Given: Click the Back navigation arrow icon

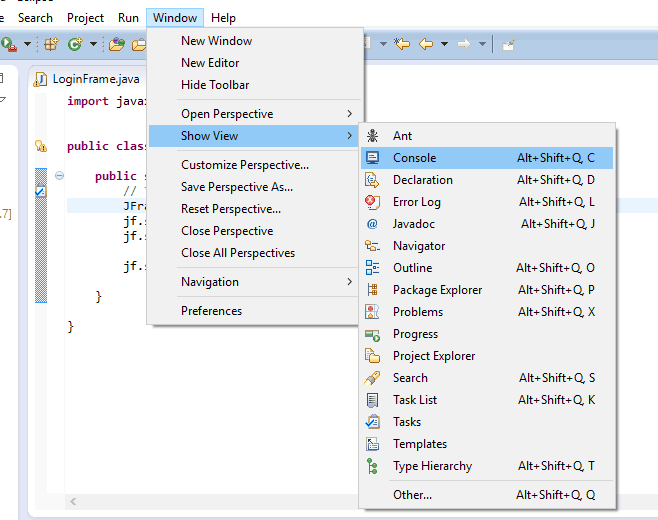Looking at the screenshot, I should tap(426, 44).
